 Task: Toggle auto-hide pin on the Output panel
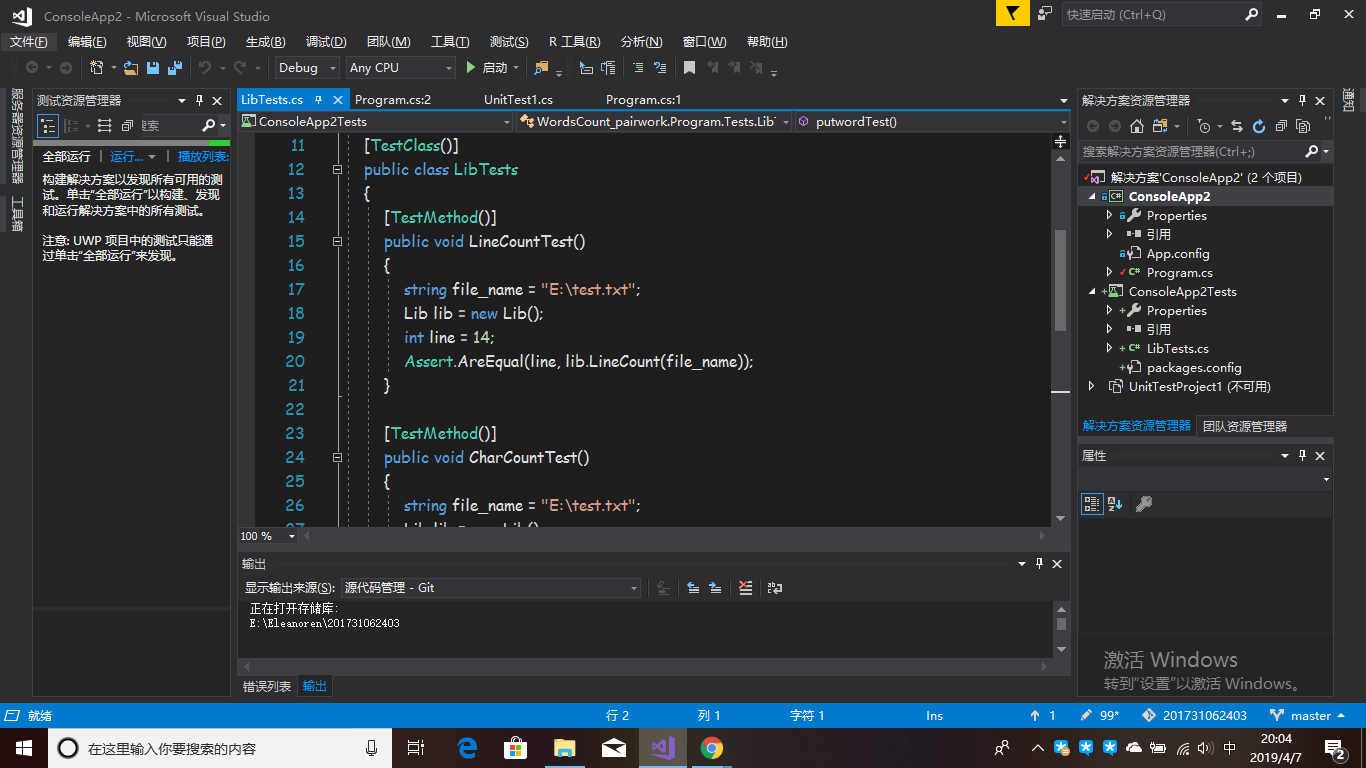[x=1039, y=564]
